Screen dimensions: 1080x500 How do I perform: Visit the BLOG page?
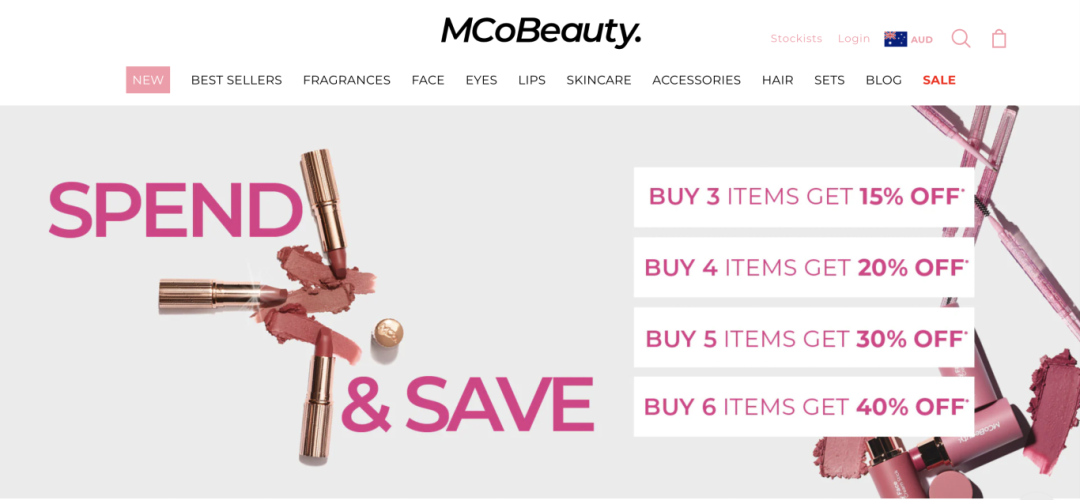click(884, 80)
